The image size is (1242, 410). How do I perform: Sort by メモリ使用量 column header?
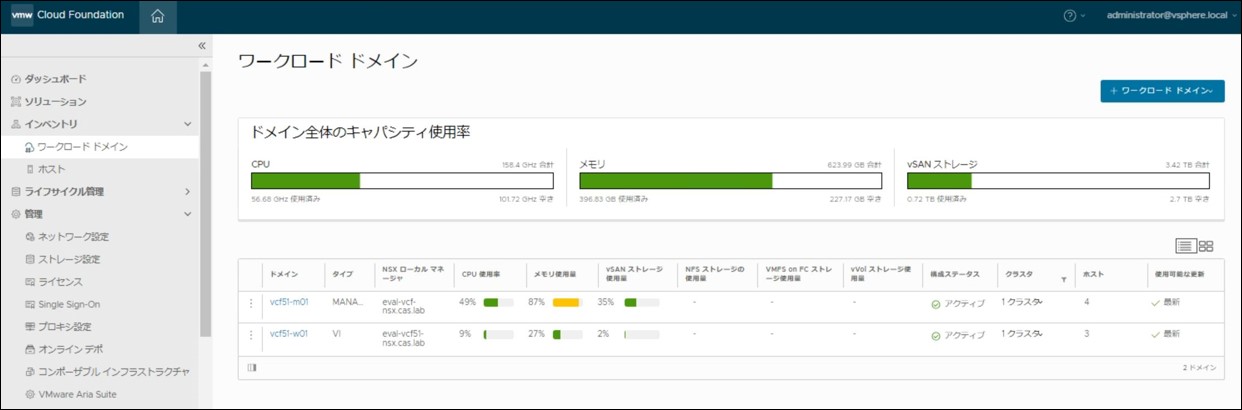point(555,273)
